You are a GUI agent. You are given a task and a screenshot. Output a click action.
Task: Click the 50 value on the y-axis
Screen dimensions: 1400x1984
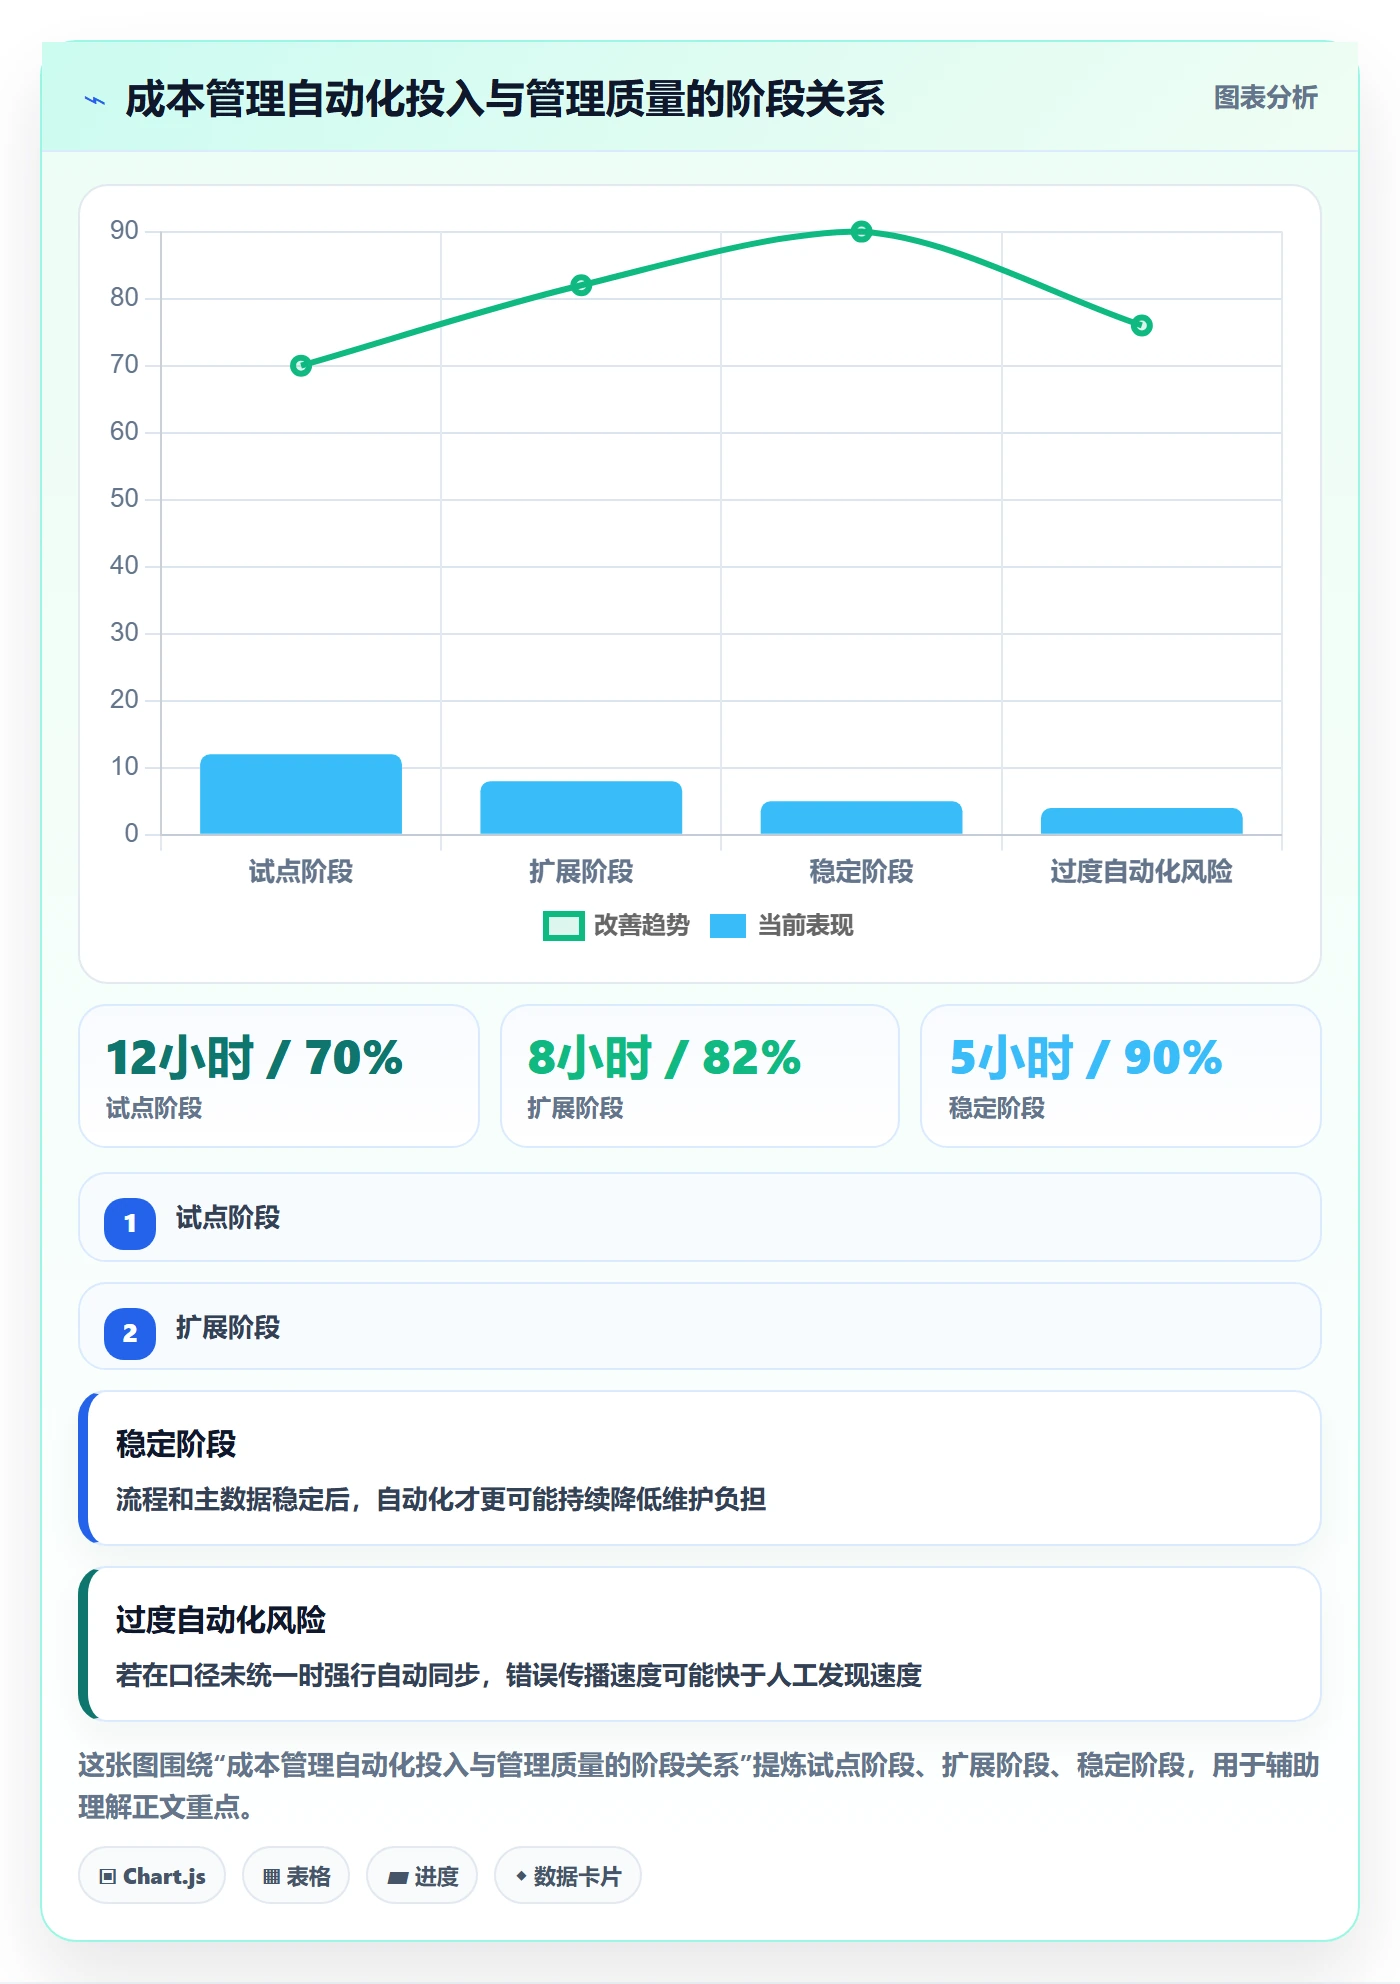[x=124, y=499]
